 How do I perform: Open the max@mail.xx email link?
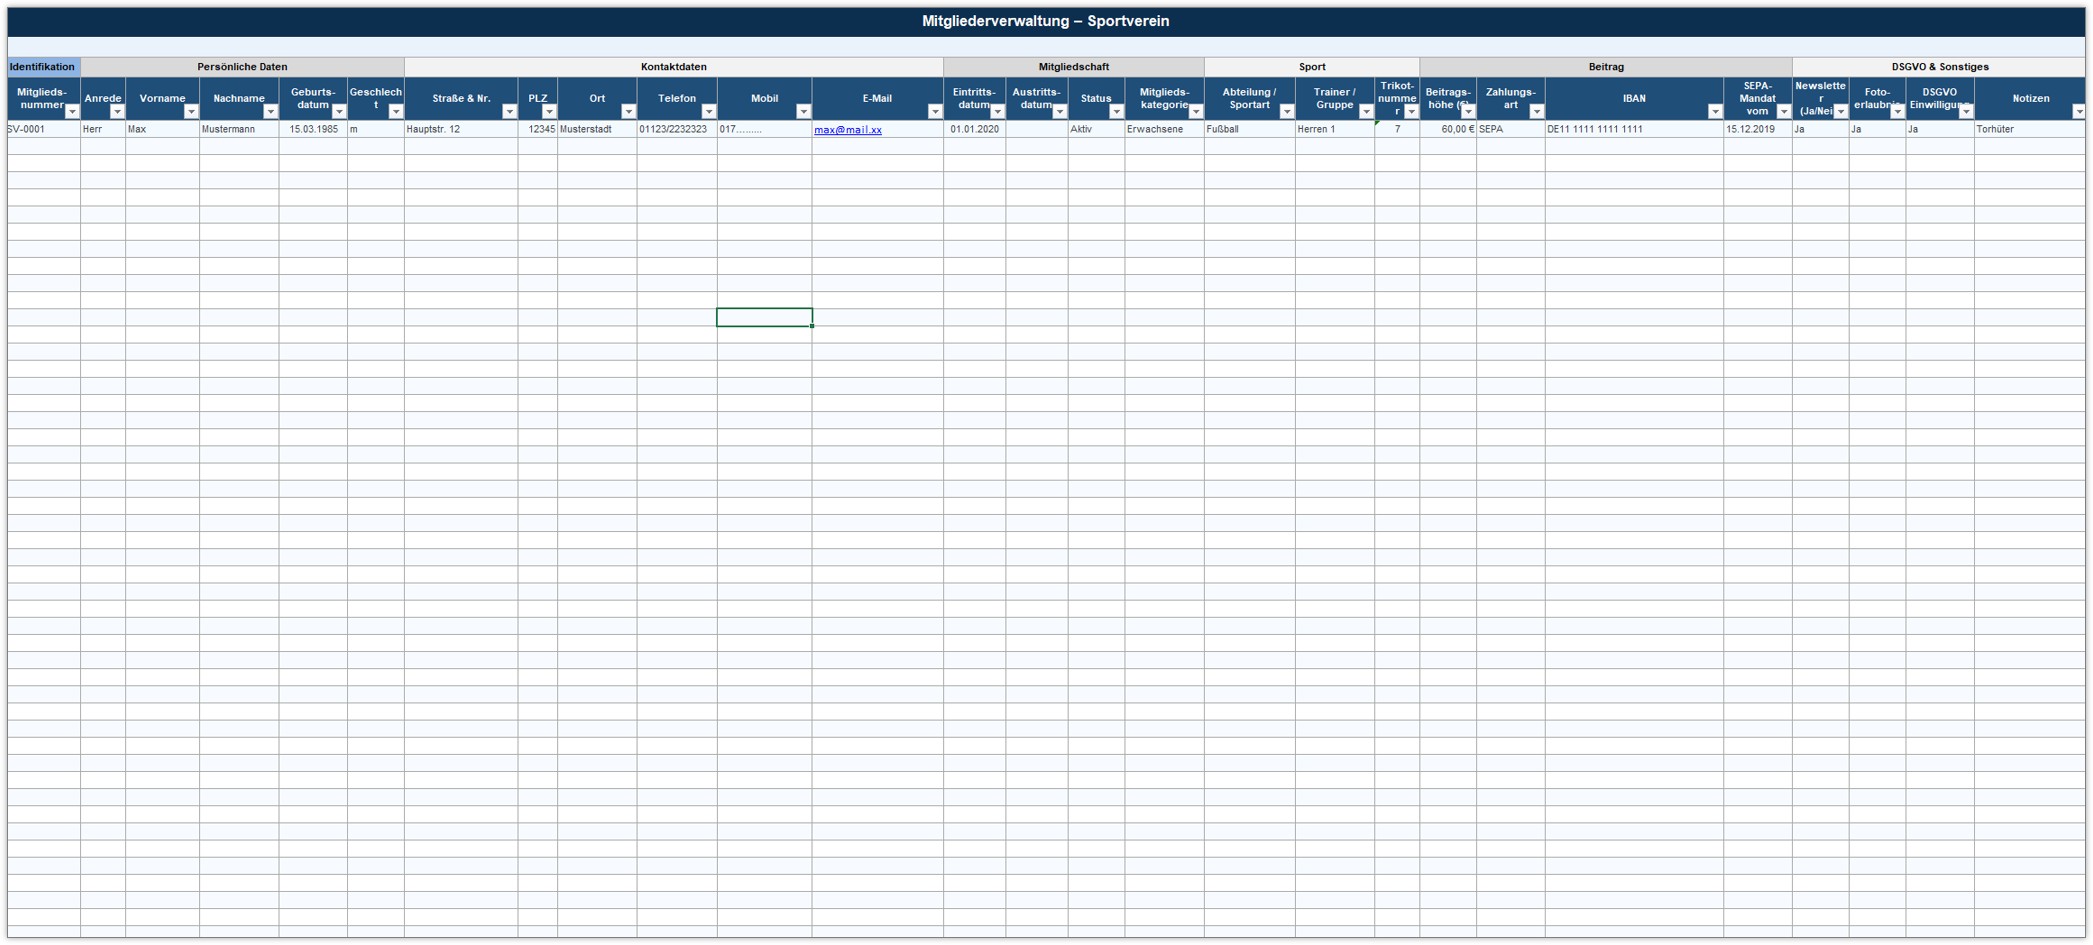847,130
